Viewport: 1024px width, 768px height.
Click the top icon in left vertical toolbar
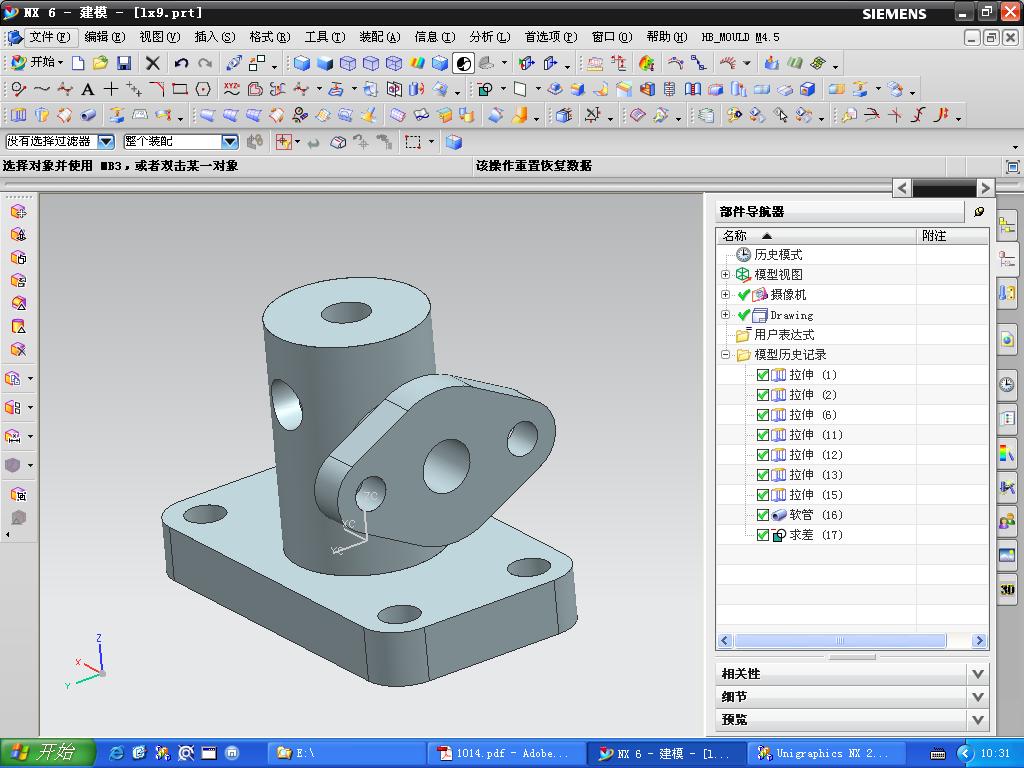18,212
